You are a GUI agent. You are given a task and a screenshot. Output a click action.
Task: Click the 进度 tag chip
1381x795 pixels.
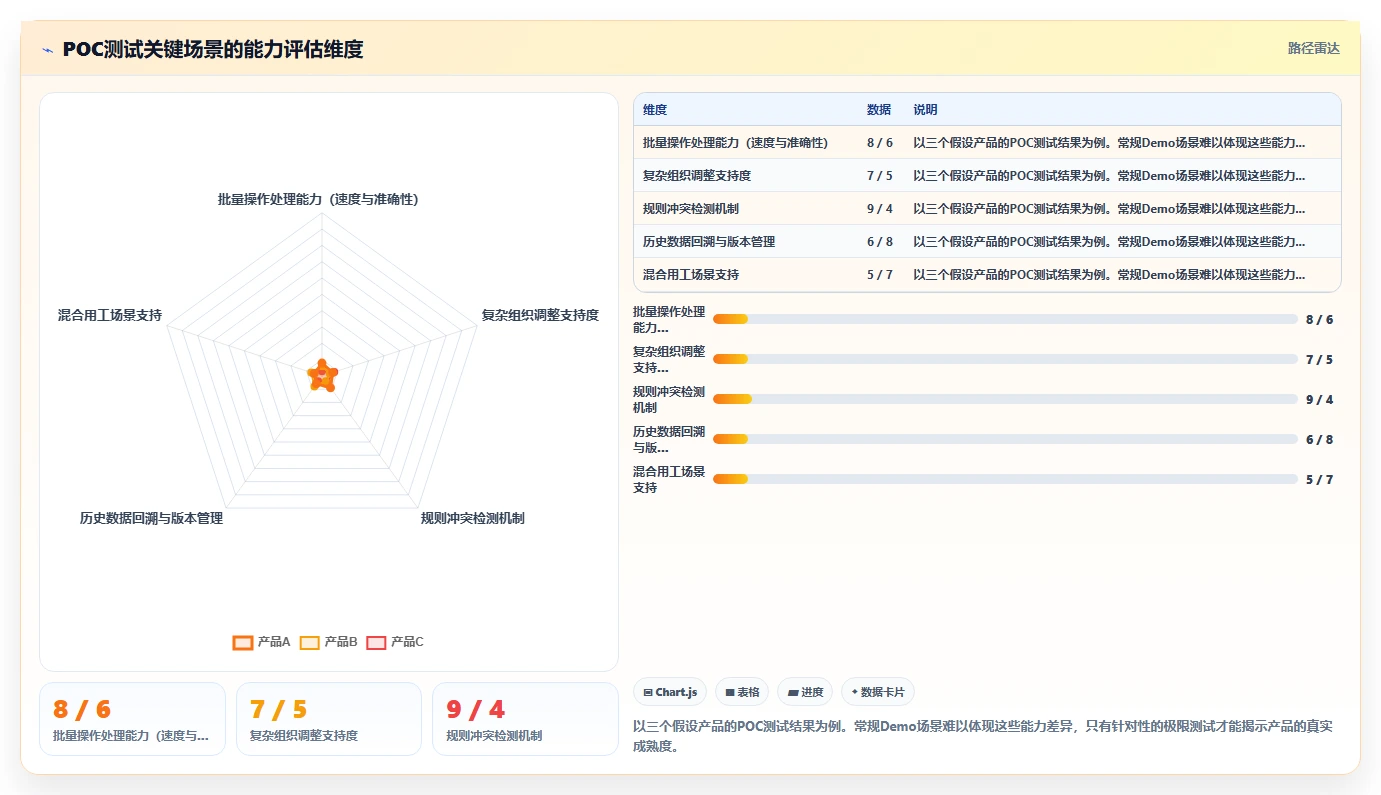(x=805, y=692)
